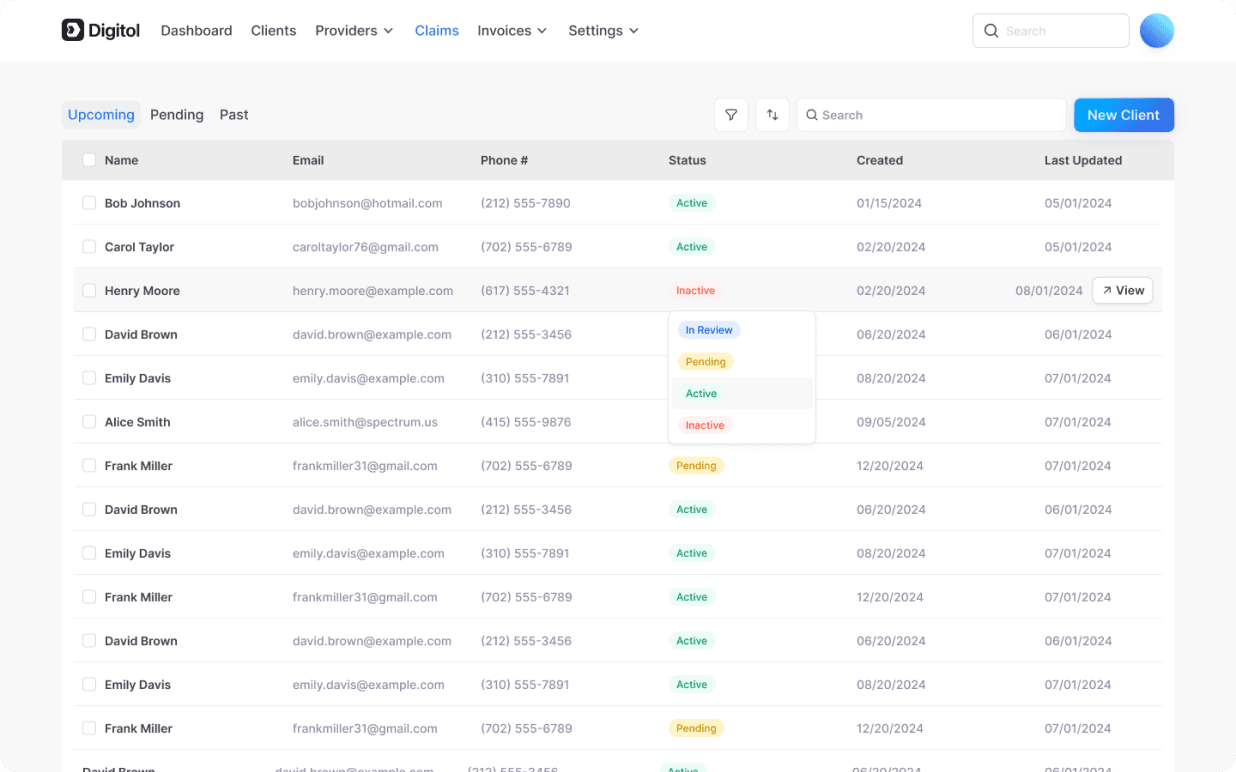This screenshot has width=1236, height=772.
Task: Open the filter funnel icon button
Action: tap(731, 115)
